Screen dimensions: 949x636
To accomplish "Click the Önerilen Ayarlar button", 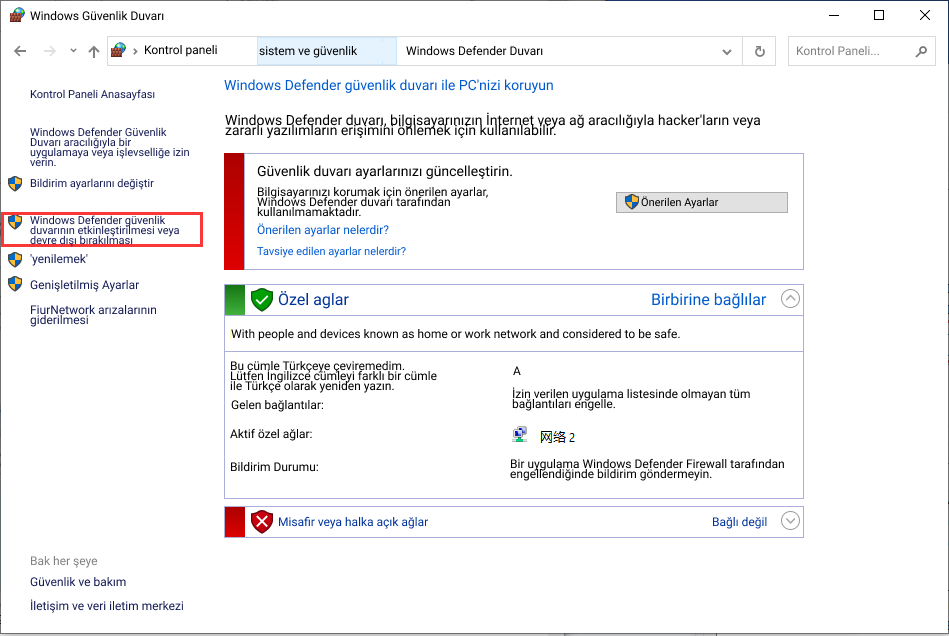I will [702, 202].
